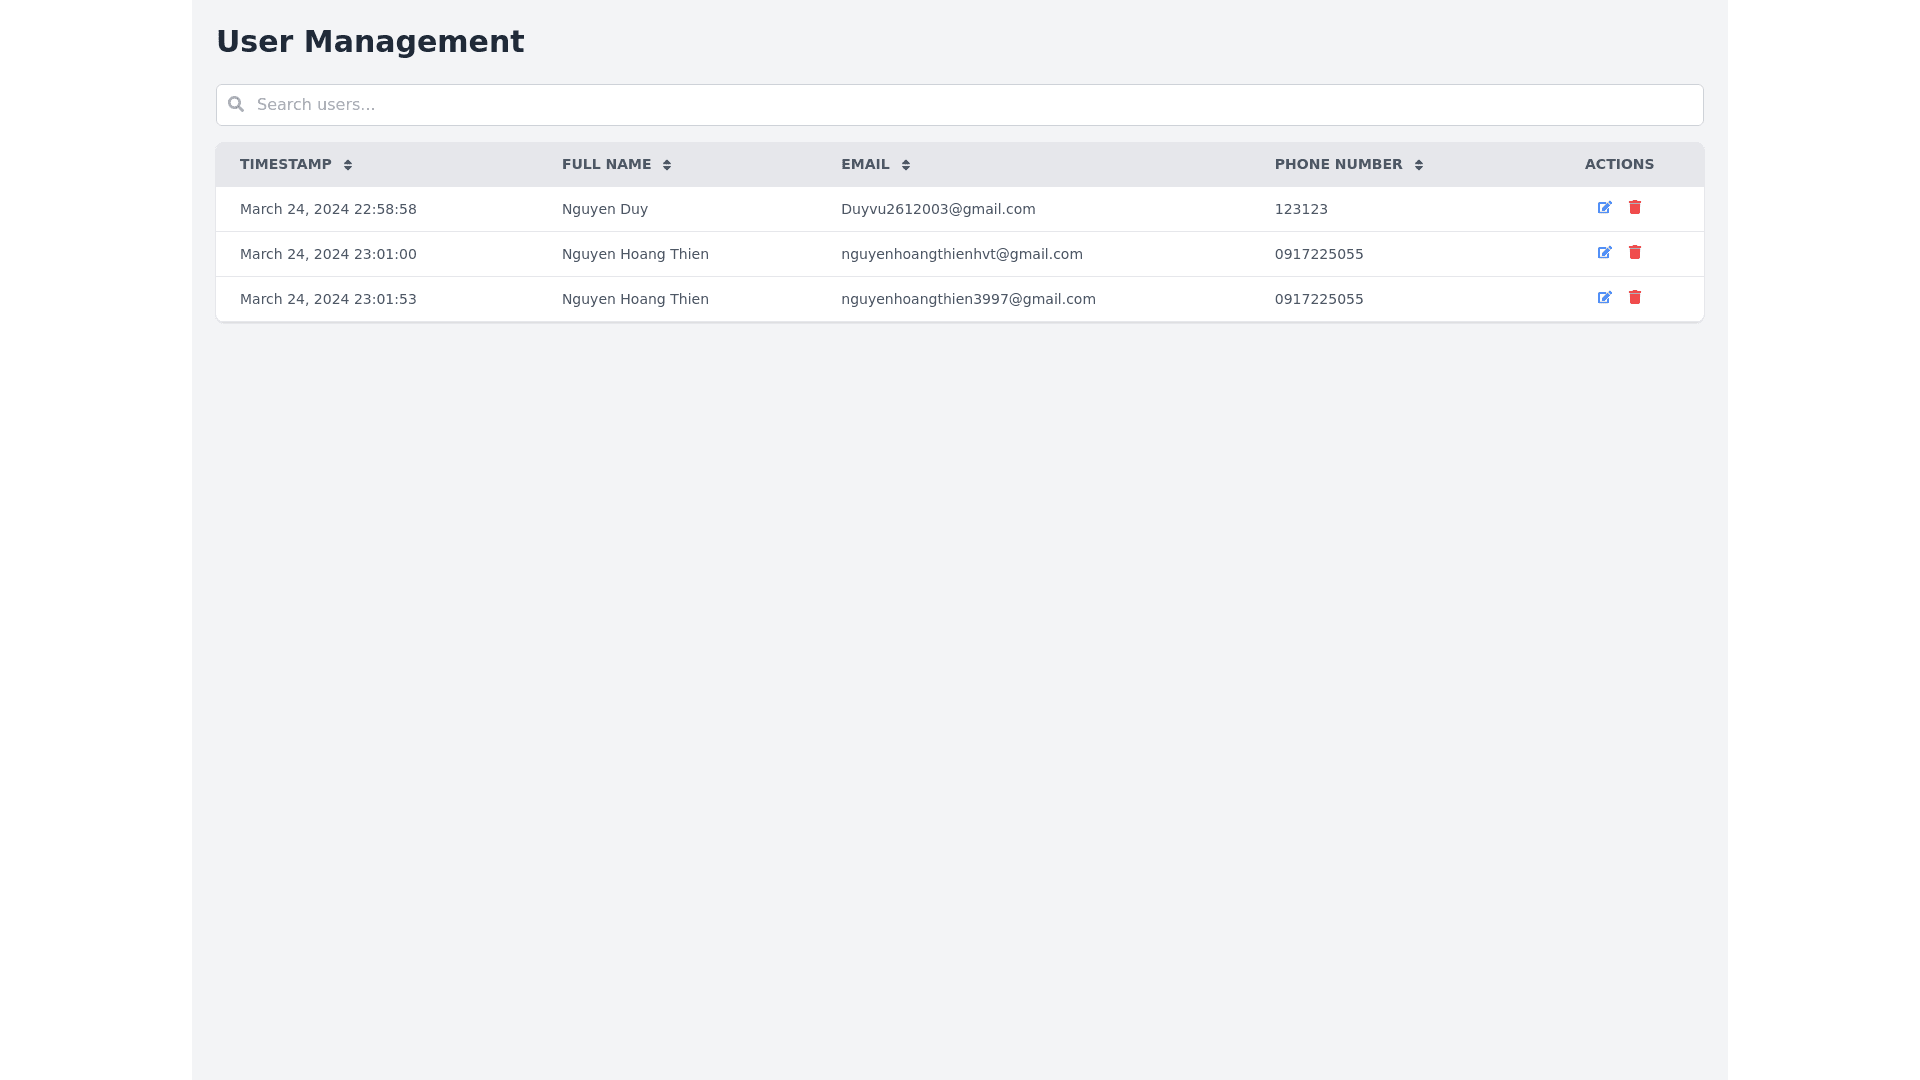Click the edit pencil in the last row

coord(1604,298)
